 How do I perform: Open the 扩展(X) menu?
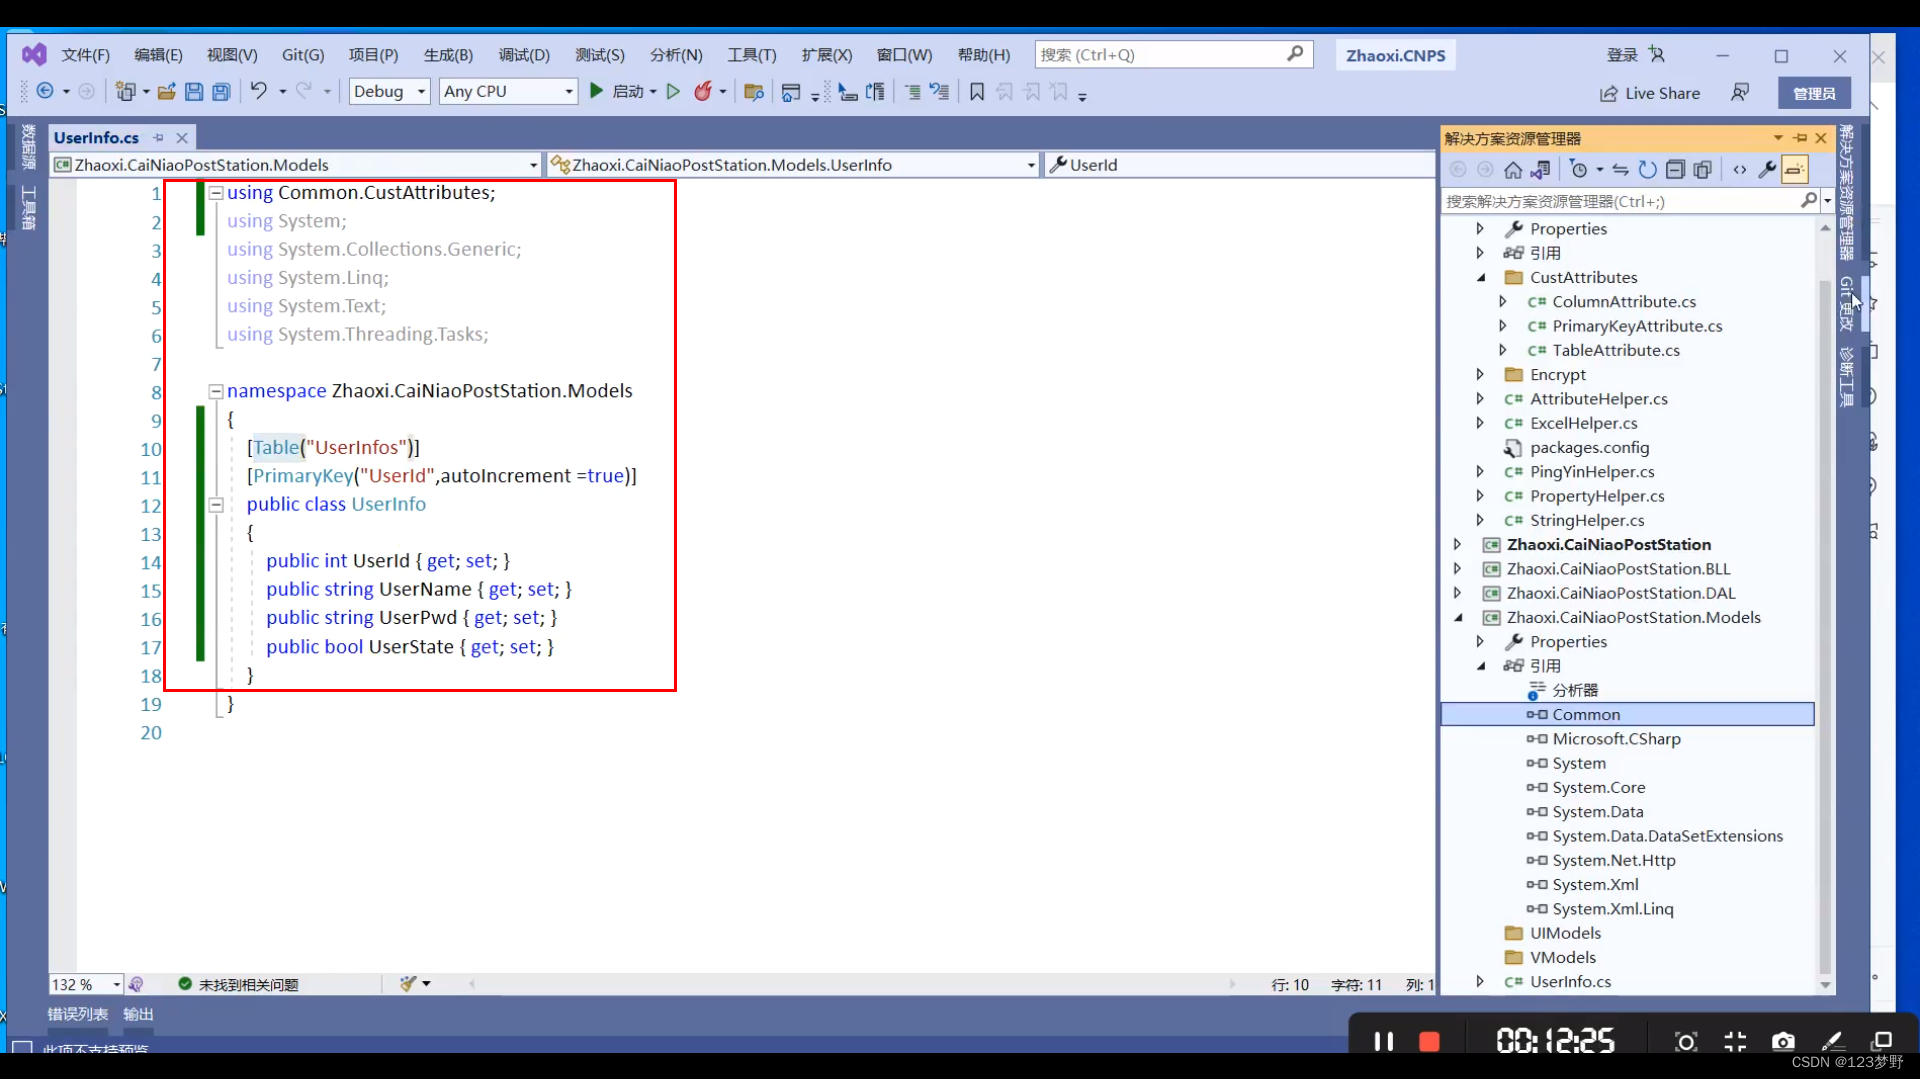826,55
